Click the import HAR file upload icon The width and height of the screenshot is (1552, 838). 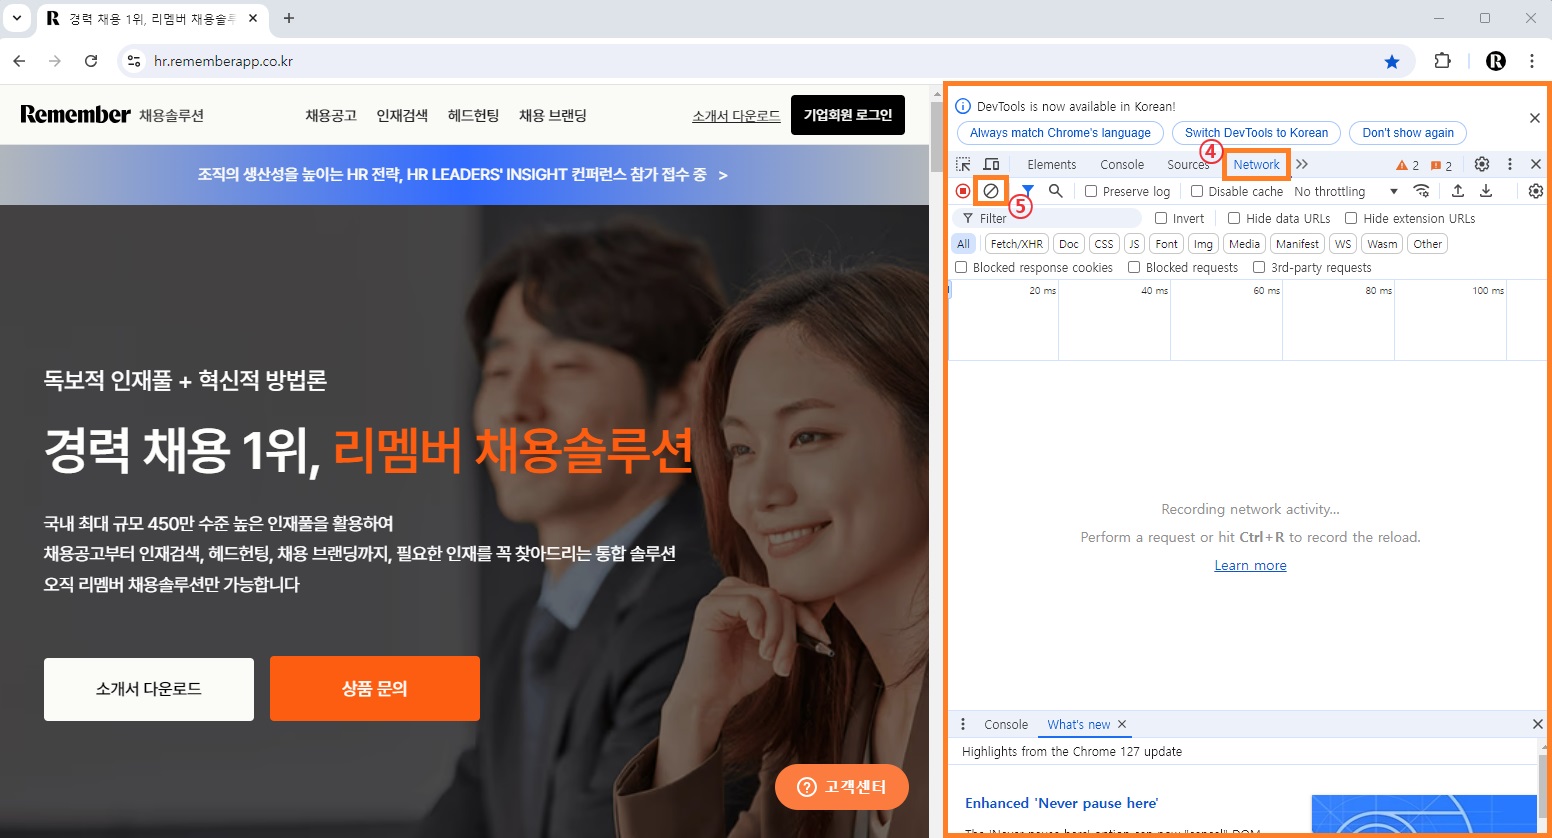(x=1458, y=191)
